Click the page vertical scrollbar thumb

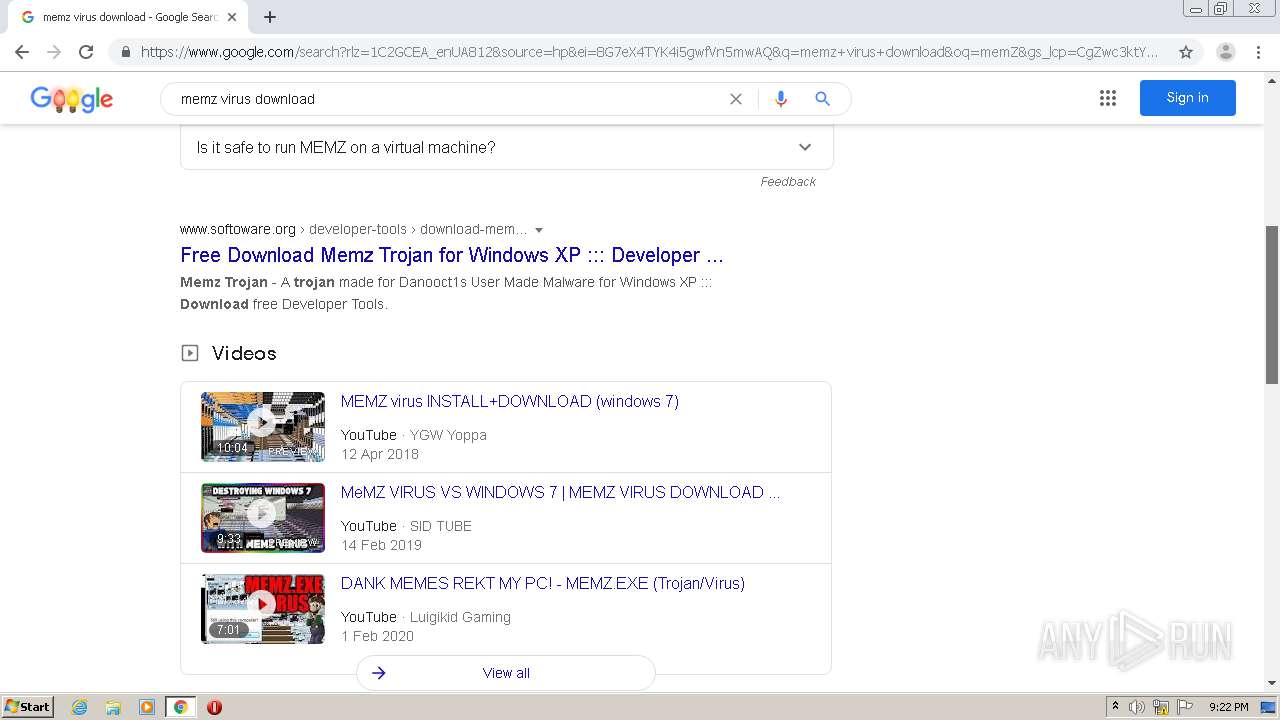1272,305
